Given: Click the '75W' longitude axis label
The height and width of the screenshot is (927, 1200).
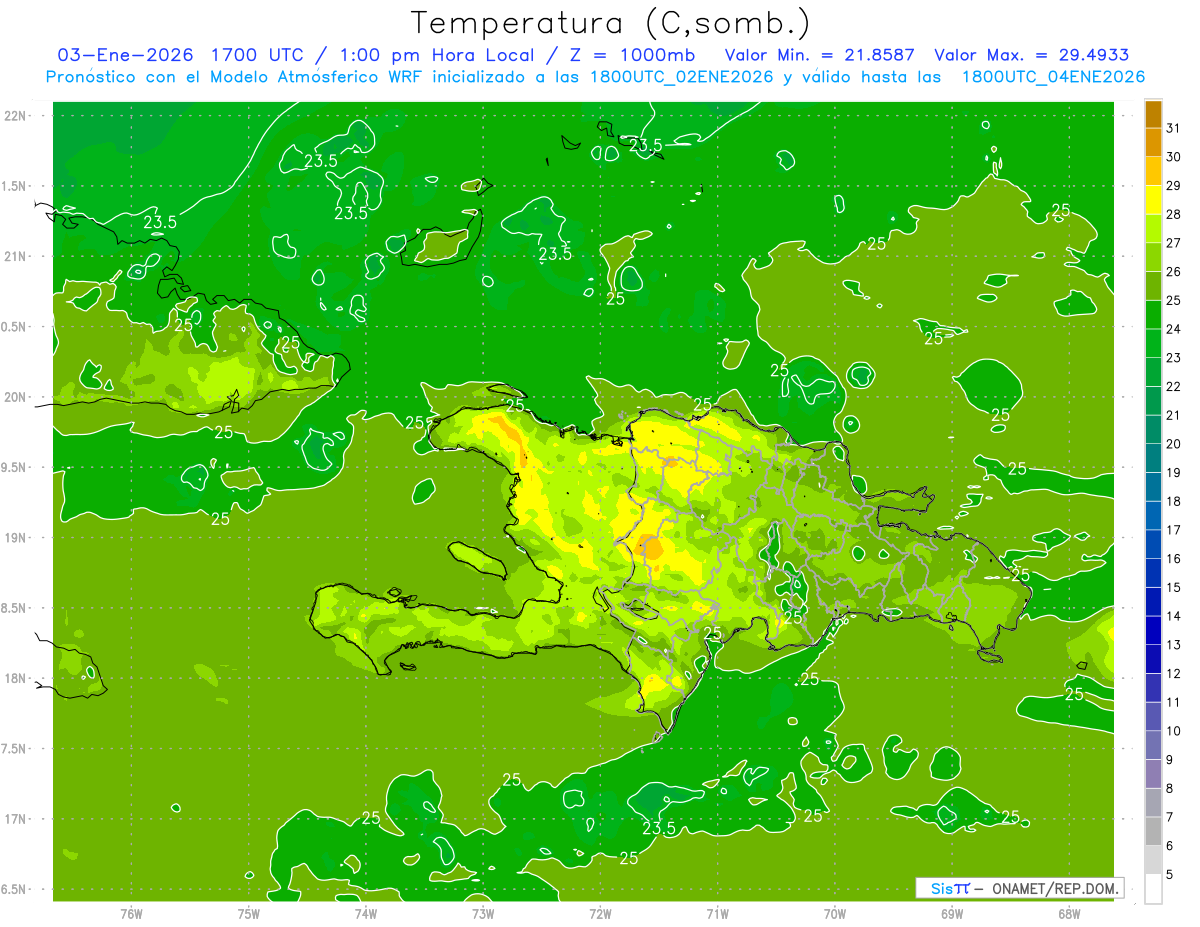Looking at the screenshot, I should pyautogui.click(x=249, y=914).
